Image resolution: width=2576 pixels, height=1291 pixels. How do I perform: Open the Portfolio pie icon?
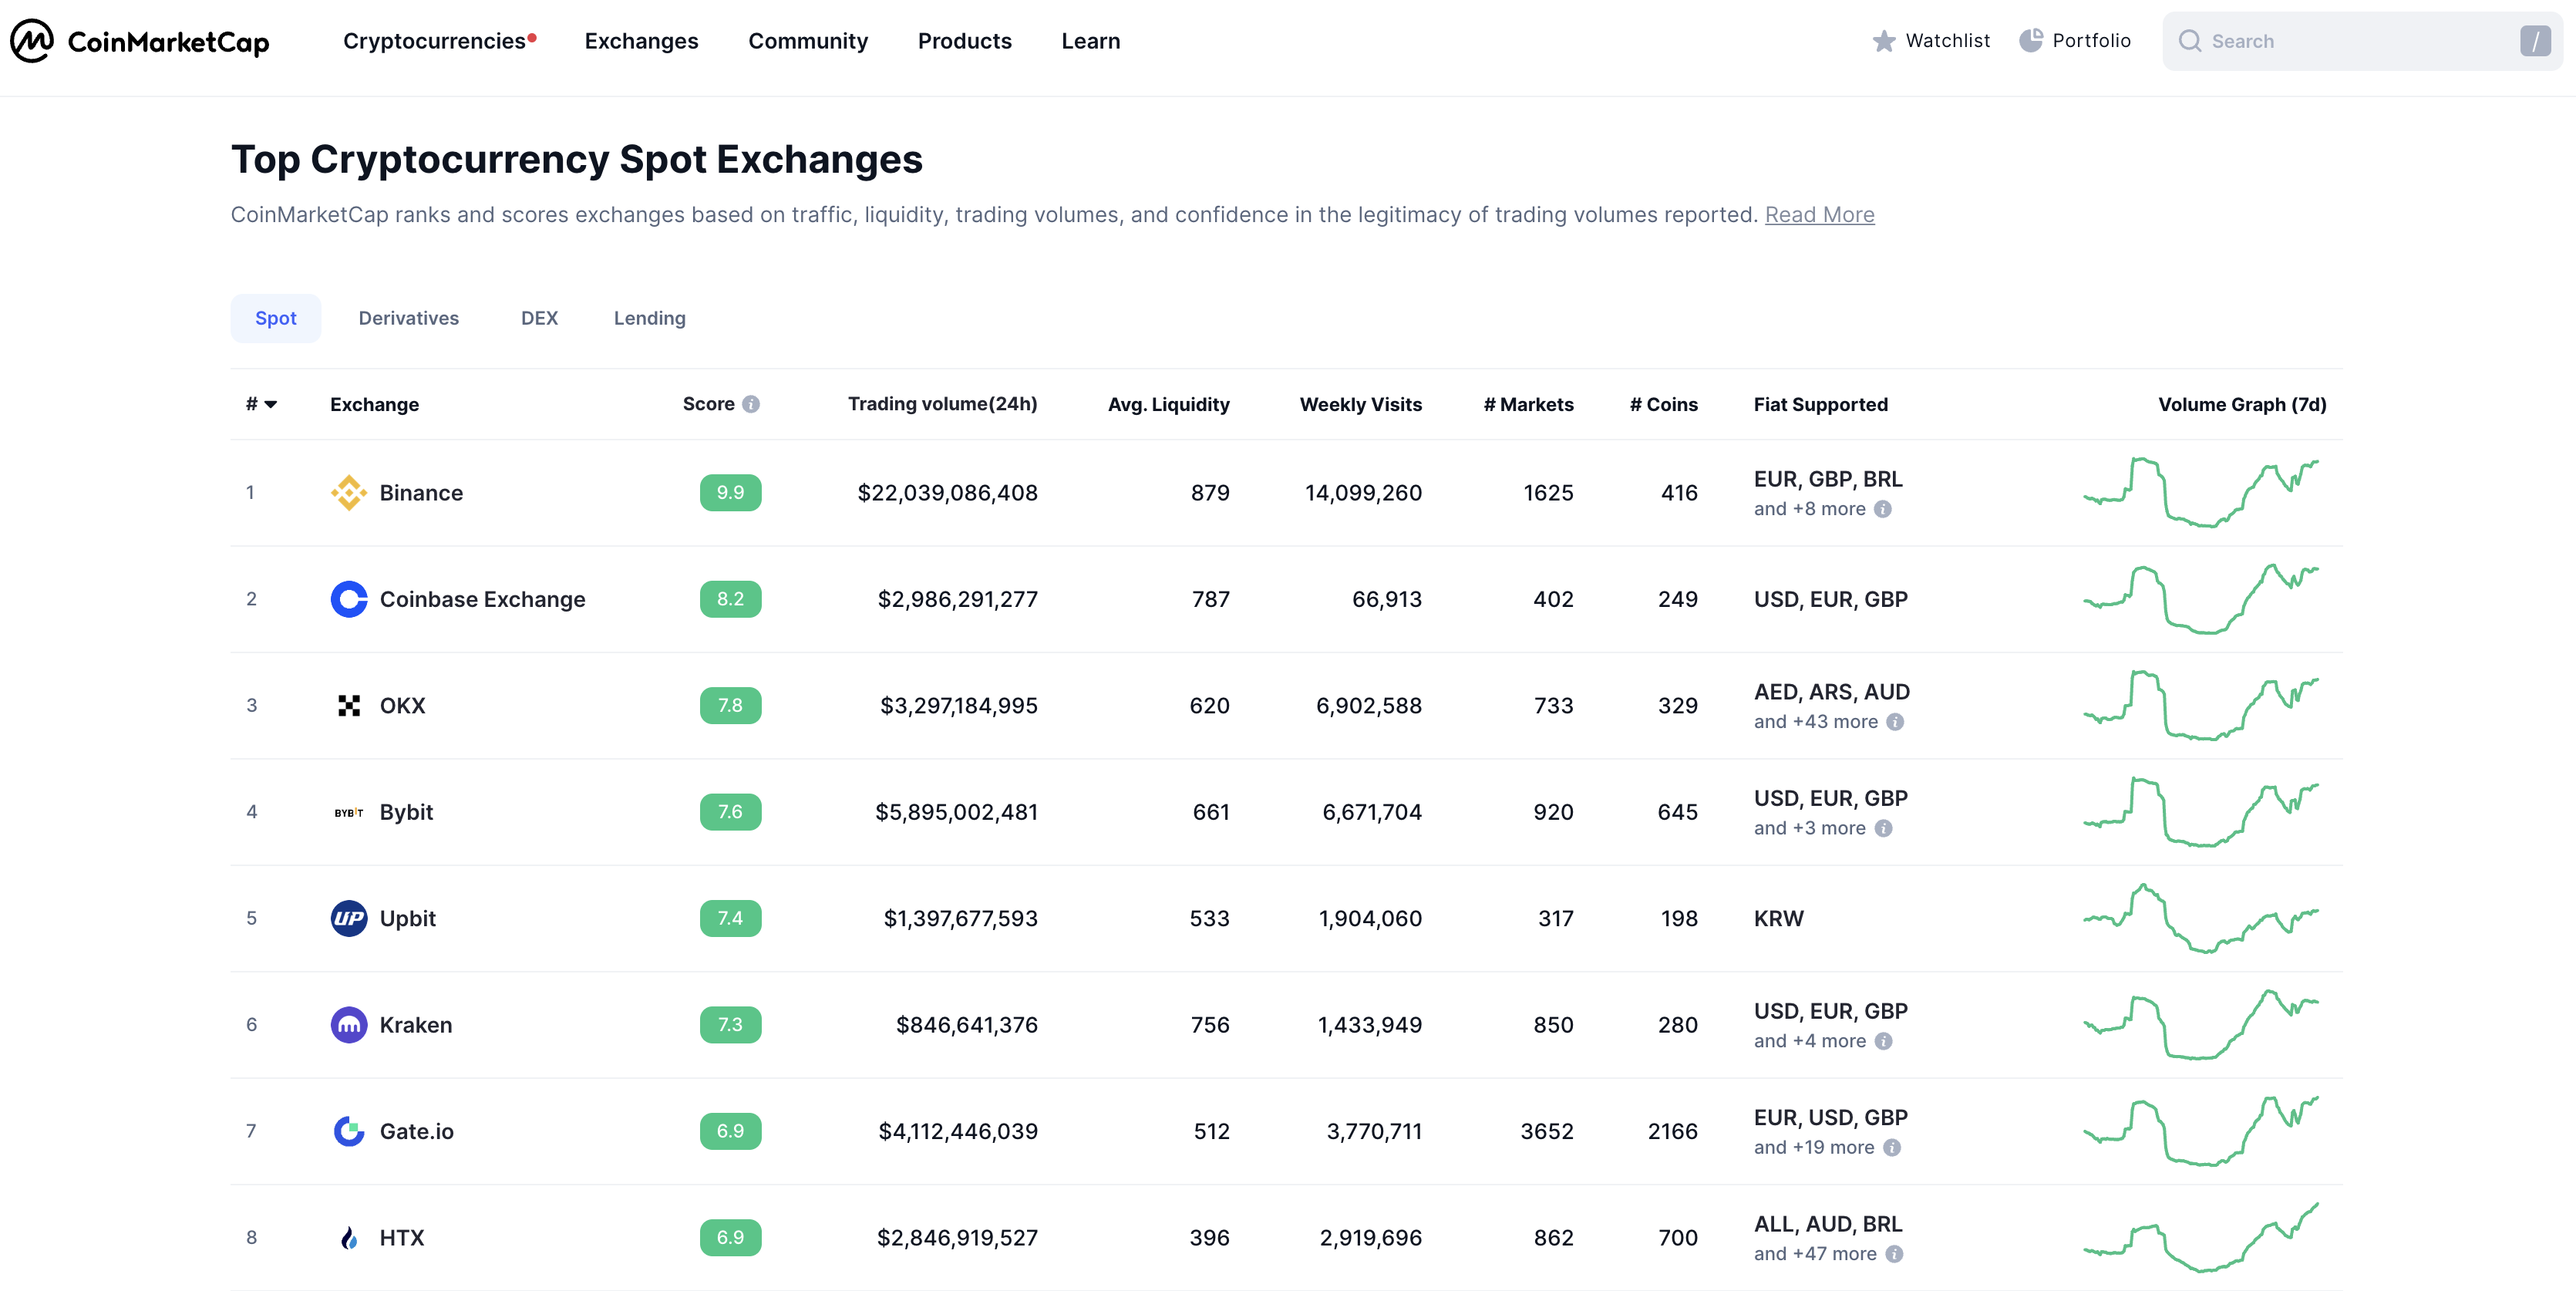point(2031,41)
